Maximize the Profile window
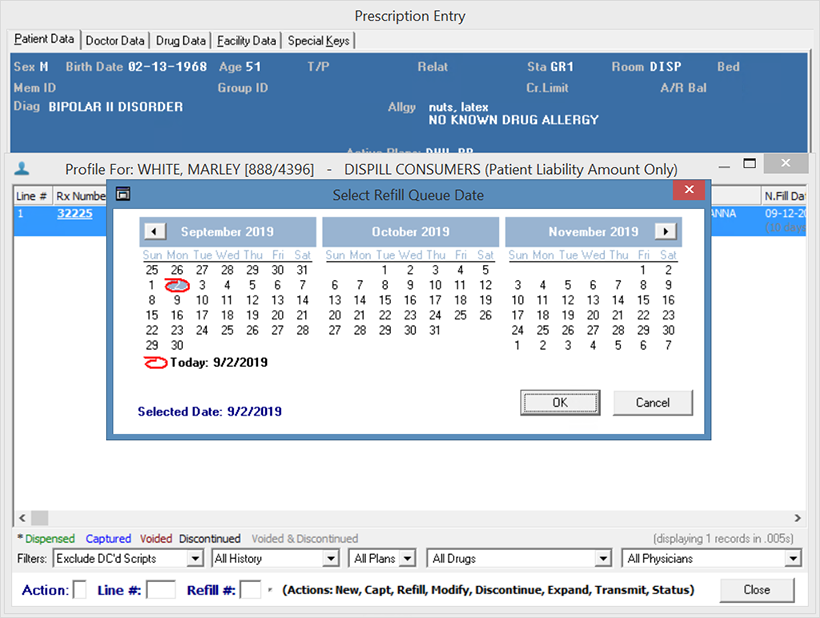Image resolution: width=820 pixels, height=618 pixels. click(x=750, y=164)
